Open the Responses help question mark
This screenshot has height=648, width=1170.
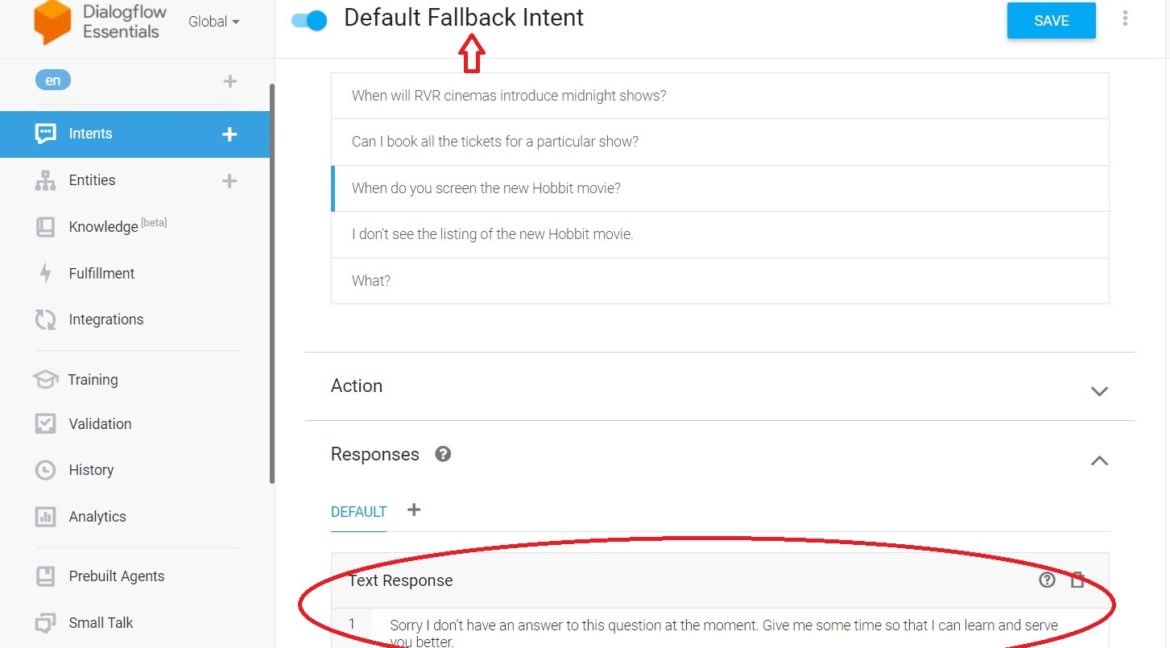click(443, 454)
